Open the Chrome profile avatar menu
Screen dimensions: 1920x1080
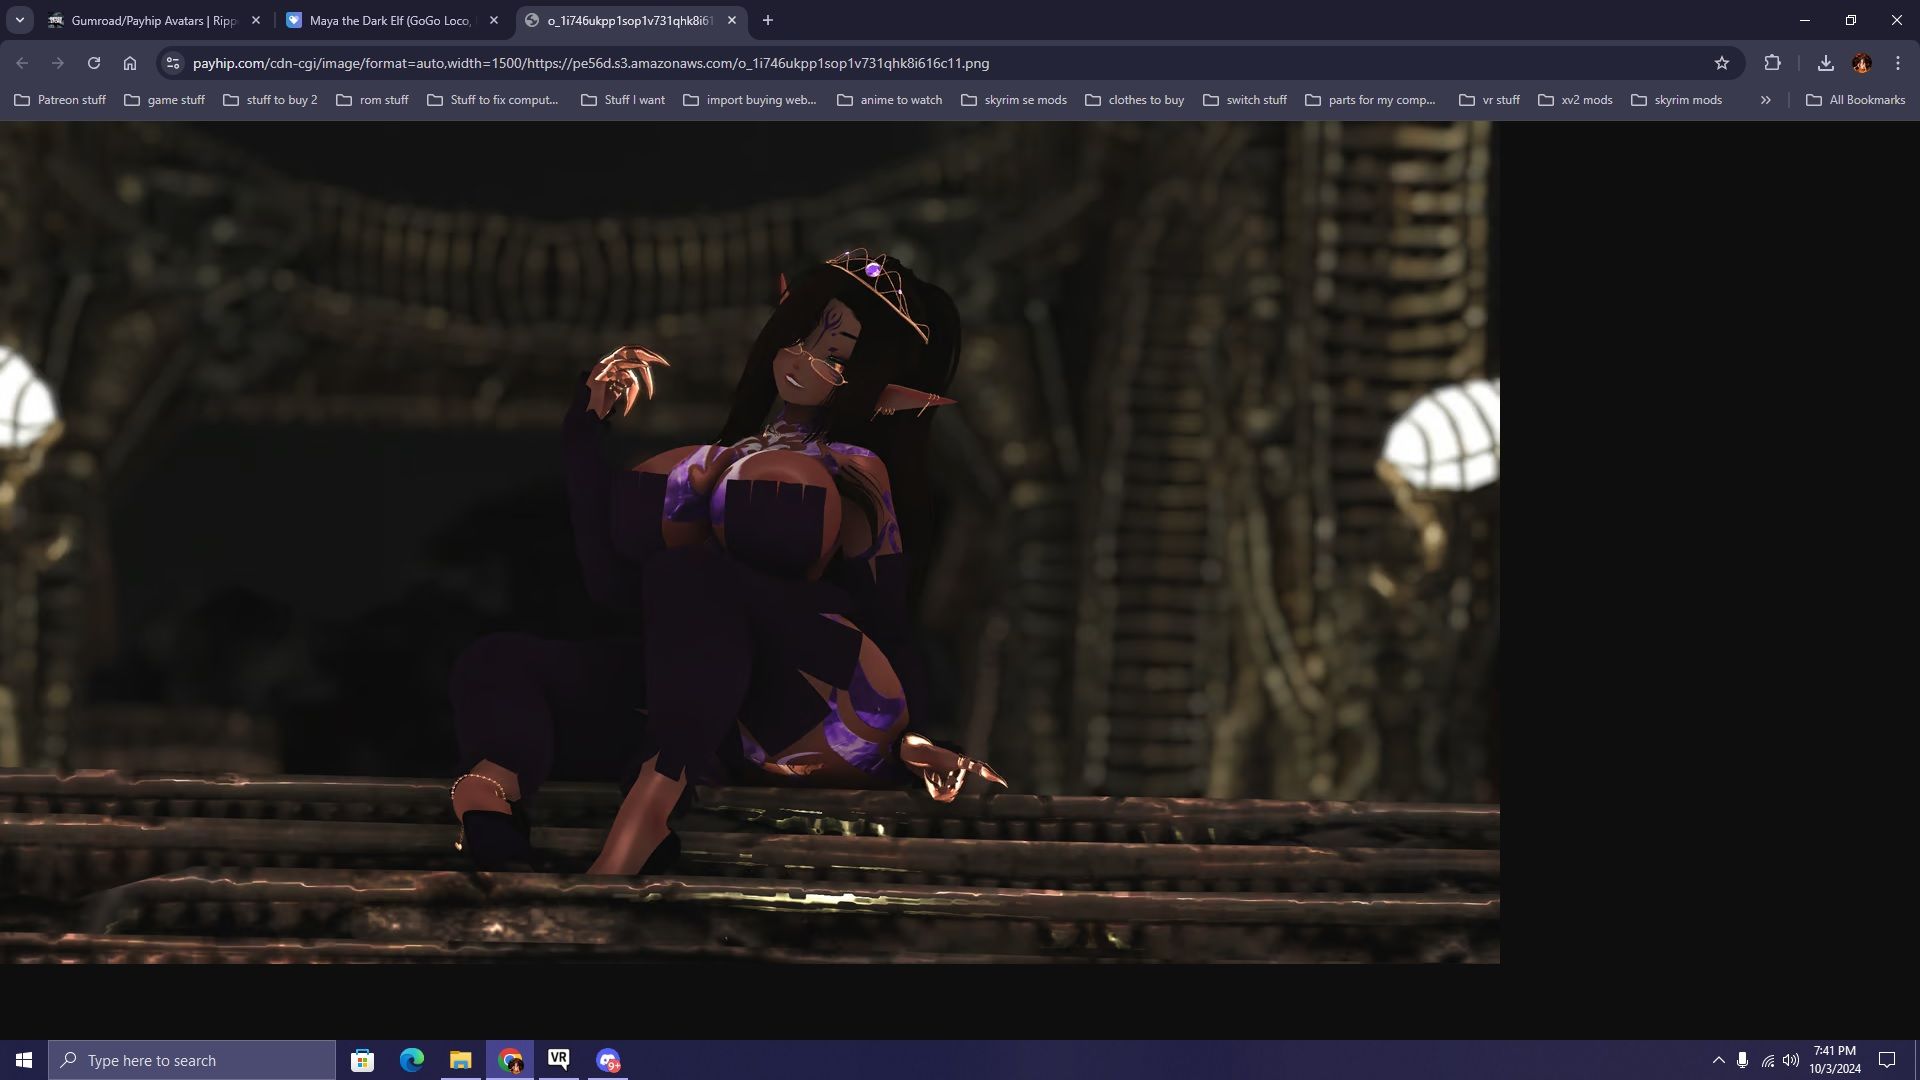click(1862, 63)
